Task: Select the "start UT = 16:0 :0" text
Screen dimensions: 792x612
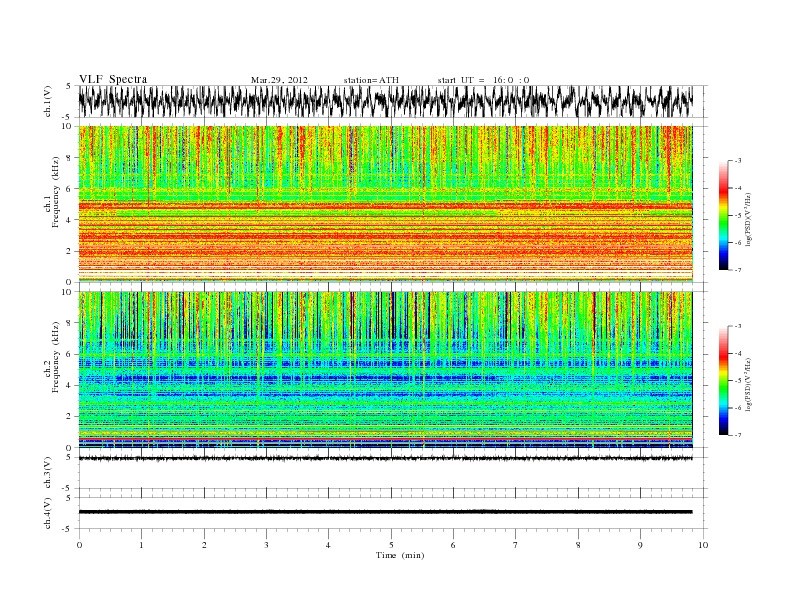Action: coord(483,80)
